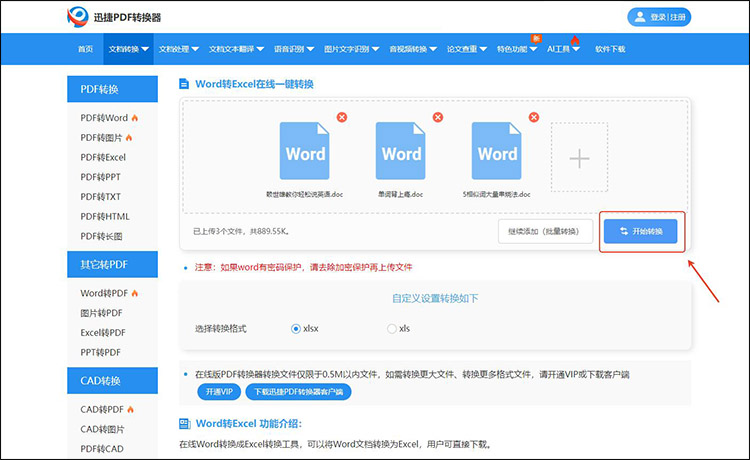This screenshot has height=460, width=750.
Task: Open PDF转Word in sidebar
Action: pyautogui.click(x=104, y=118)
